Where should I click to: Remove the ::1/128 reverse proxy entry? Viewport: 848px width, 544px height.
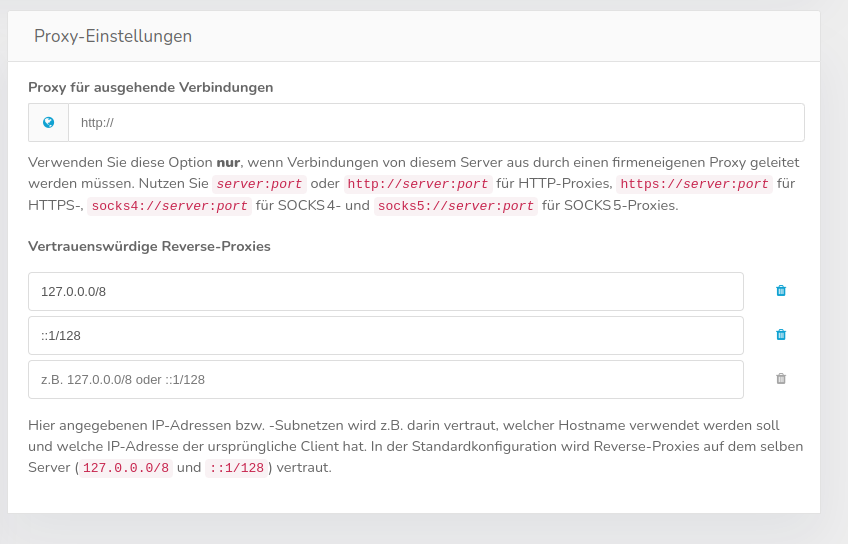781,335
